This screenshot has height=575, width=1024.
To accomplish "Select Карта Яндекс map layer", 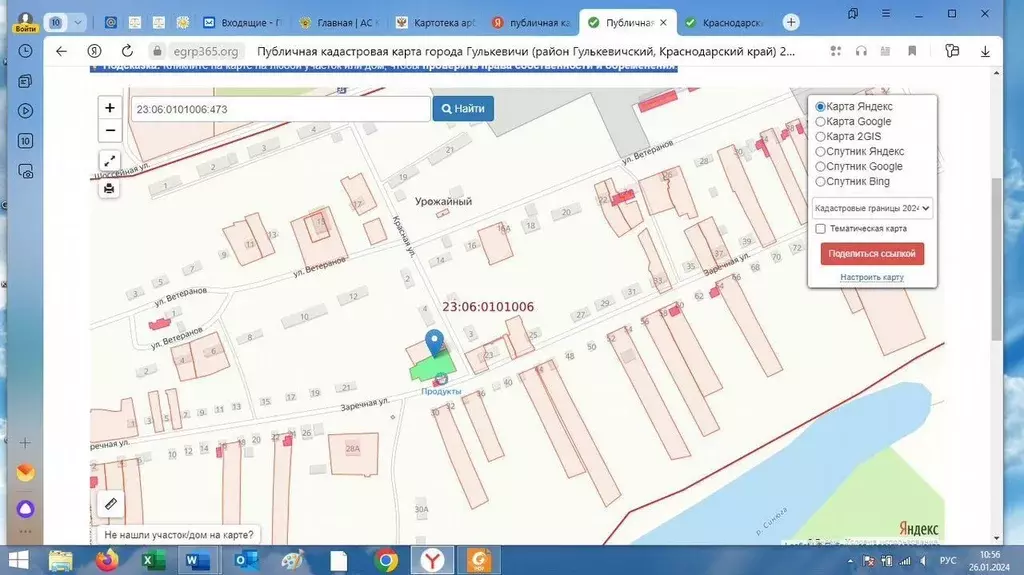I will pos(820,107).
